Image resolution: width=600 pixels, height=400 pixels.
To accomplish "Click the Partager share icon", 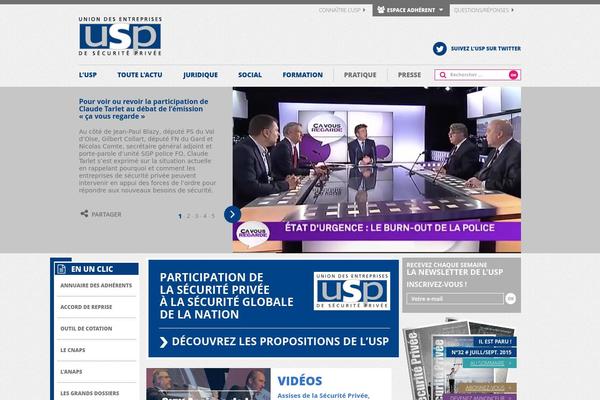I will click(x=84, y=214).
